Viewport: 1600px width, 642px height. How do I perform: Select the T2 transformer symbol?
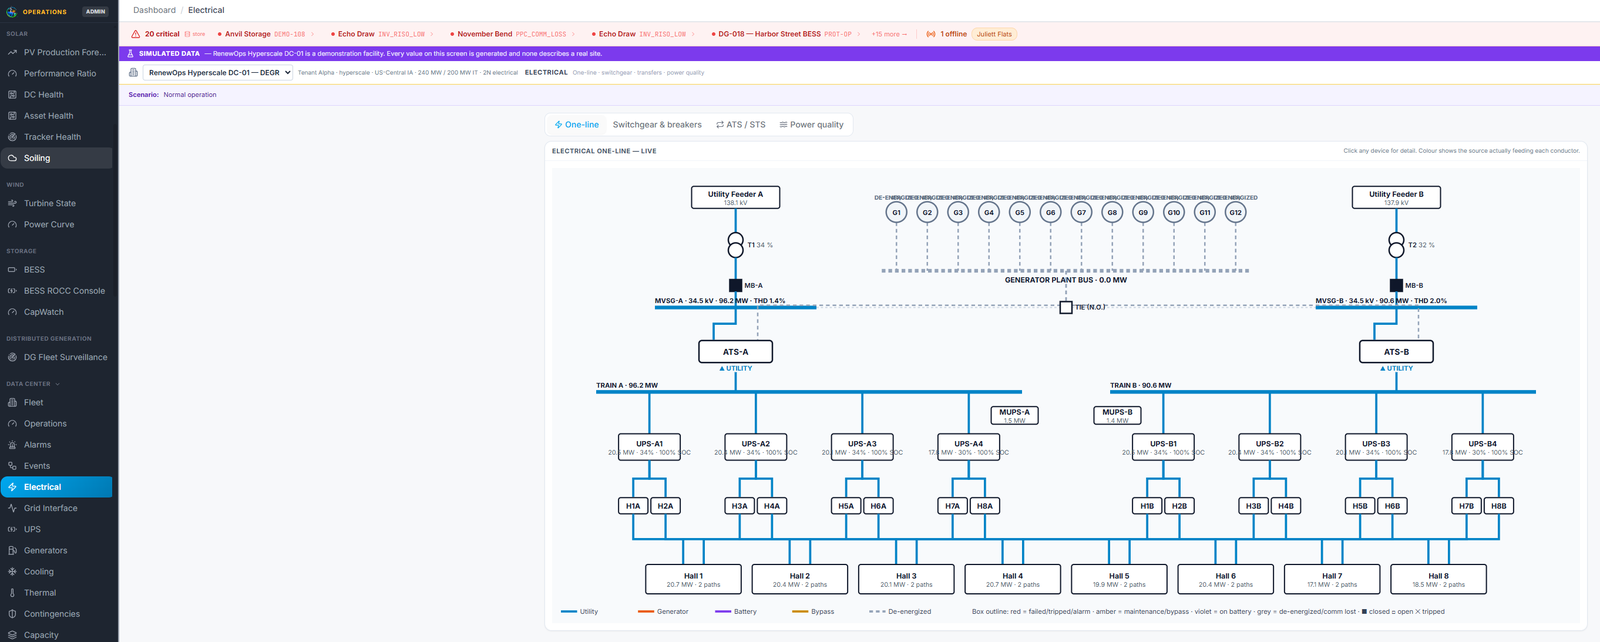[1396, 244]
